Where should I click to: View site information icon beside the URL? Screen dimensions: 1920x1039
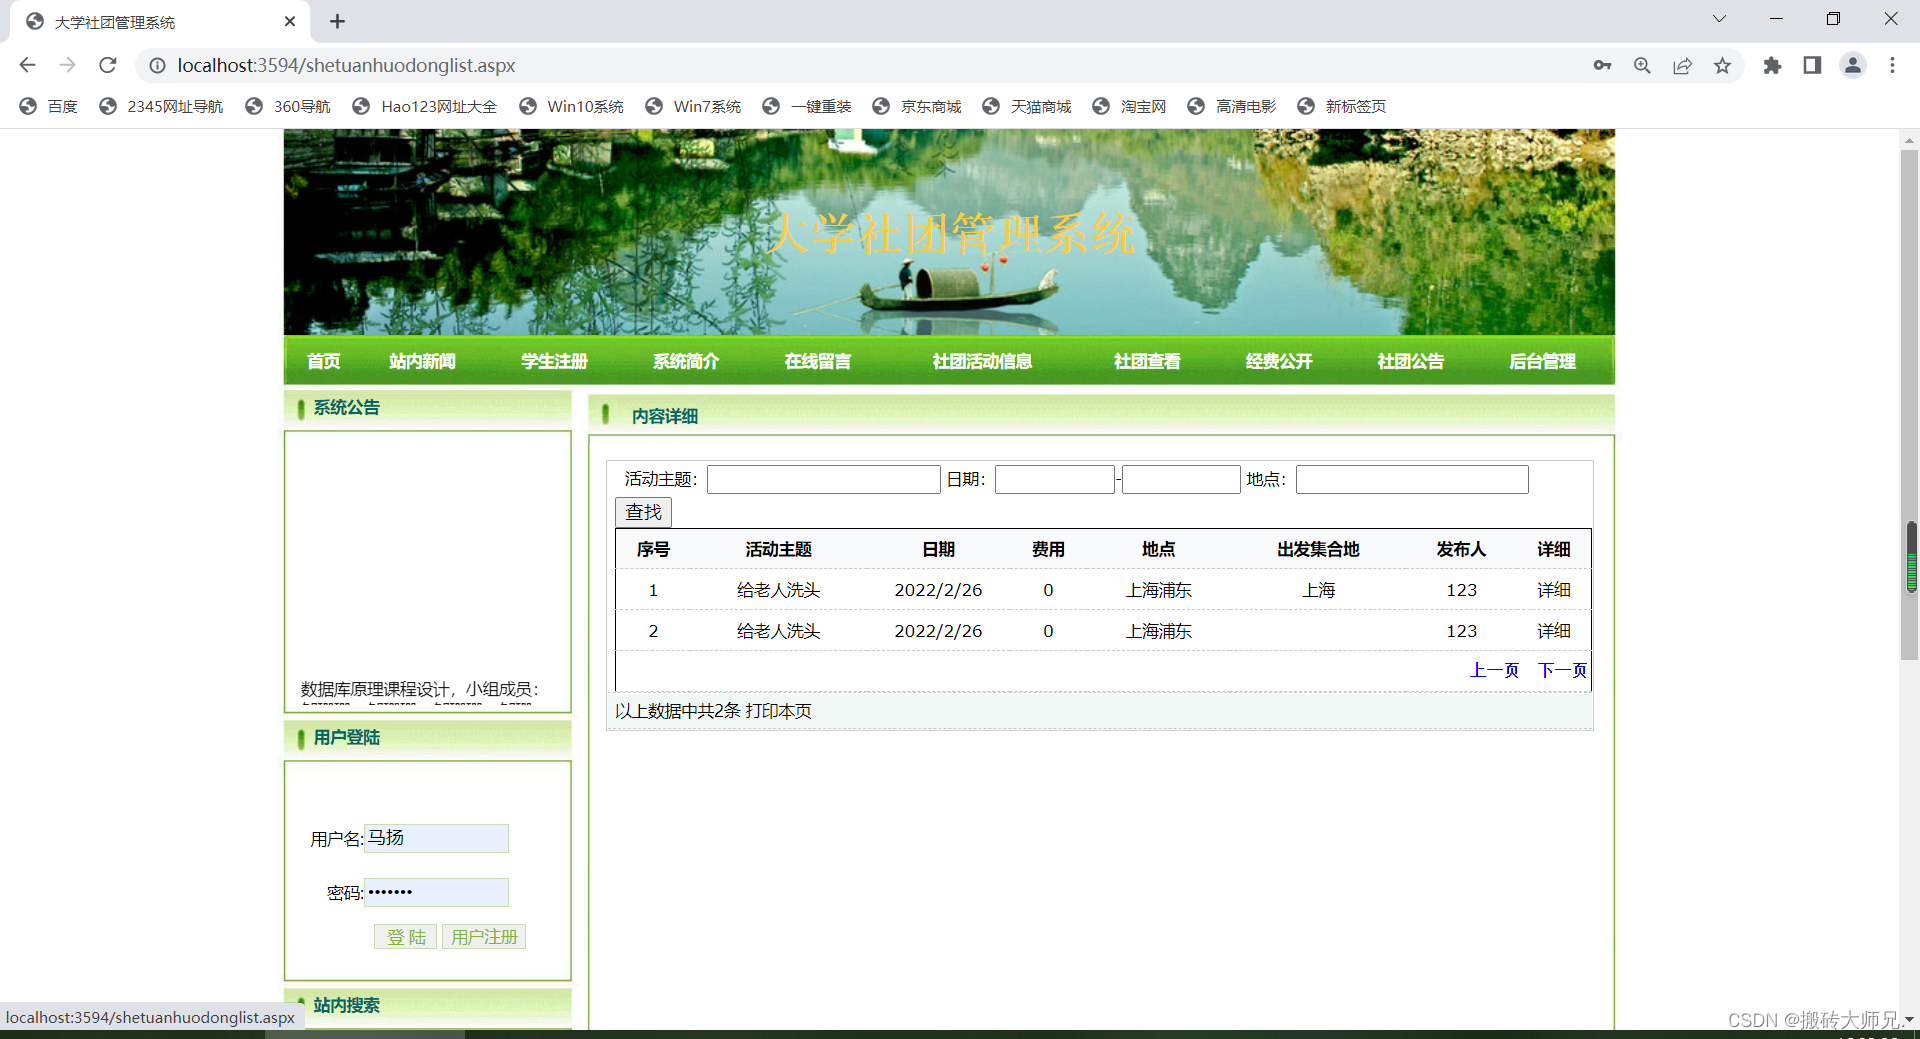[x=157, y=65]
